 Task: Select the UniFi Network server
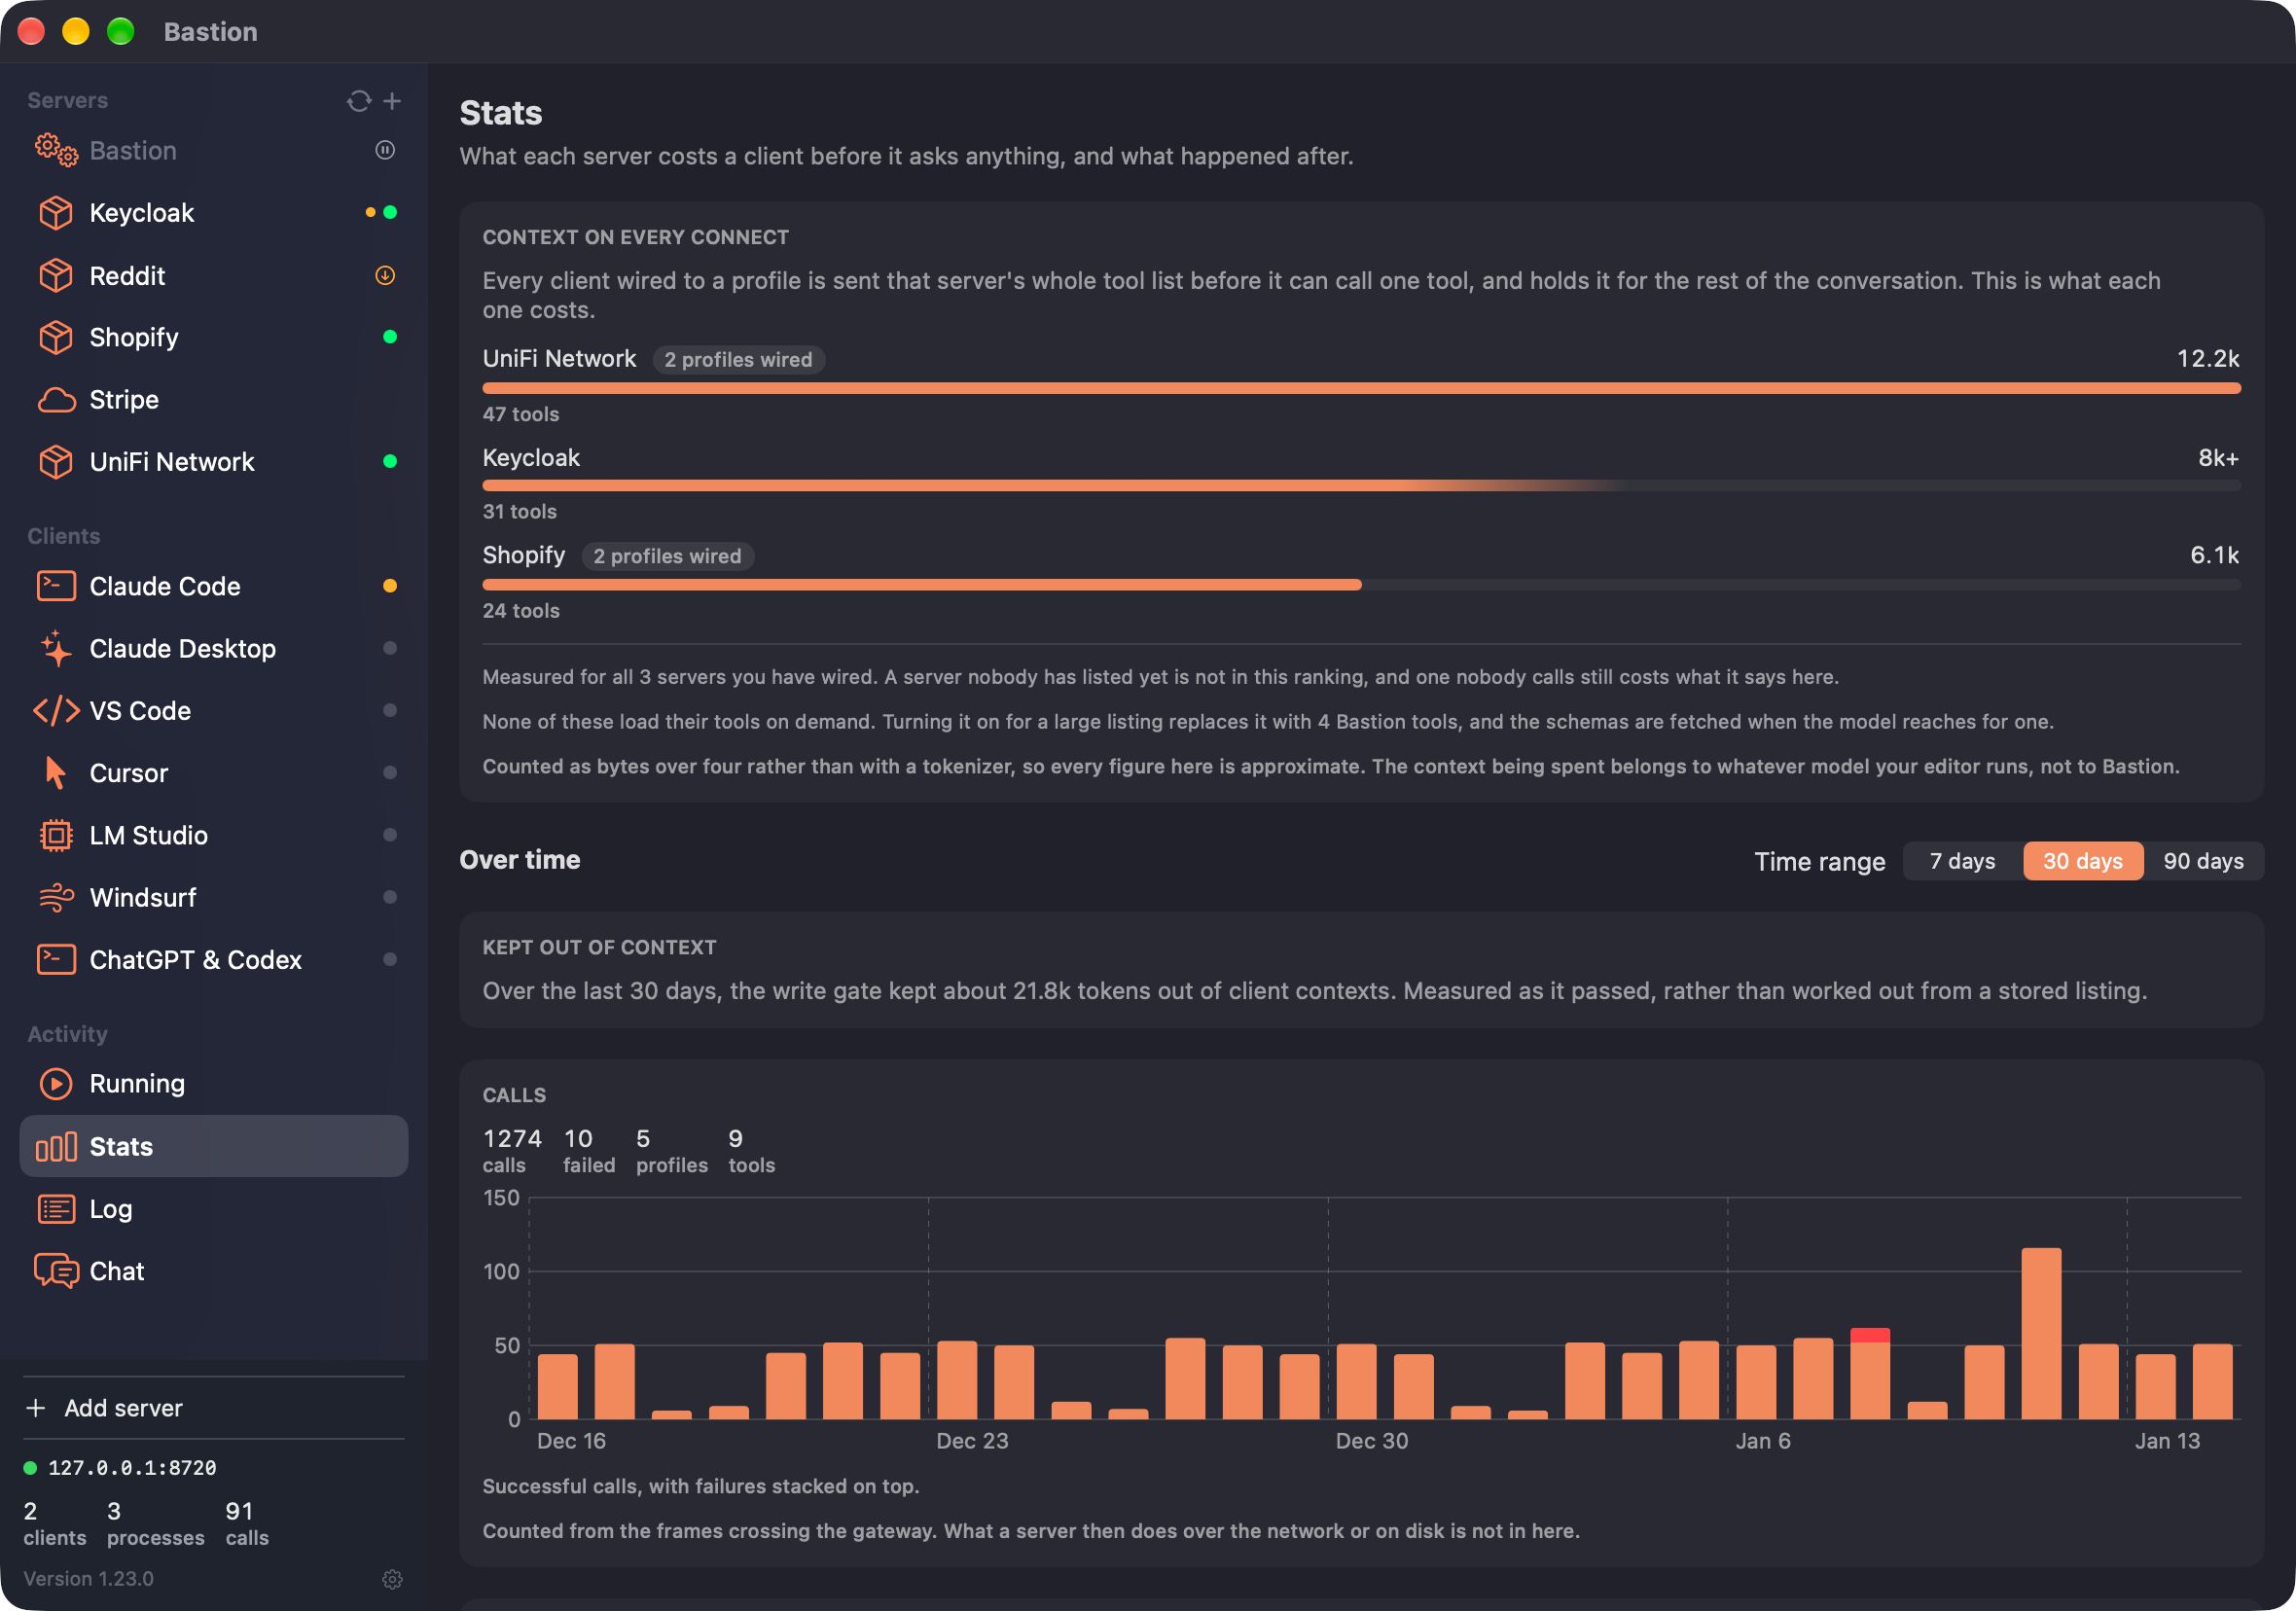214,462
